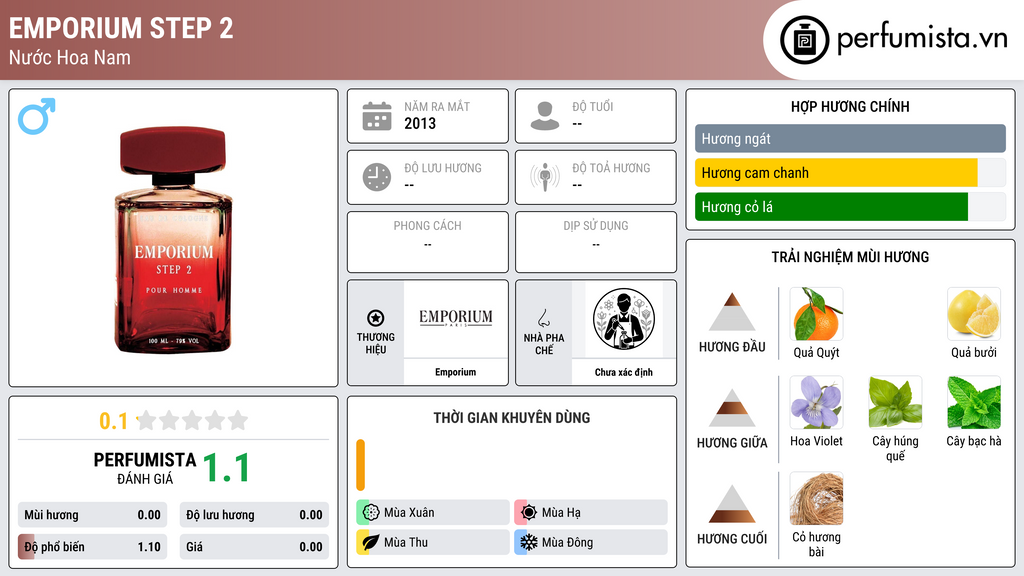This screenshot has width=1024, height=576.
Task: Select the Mùa Hạ season chip
Action: pyautogui.click(x=591, y=513)
